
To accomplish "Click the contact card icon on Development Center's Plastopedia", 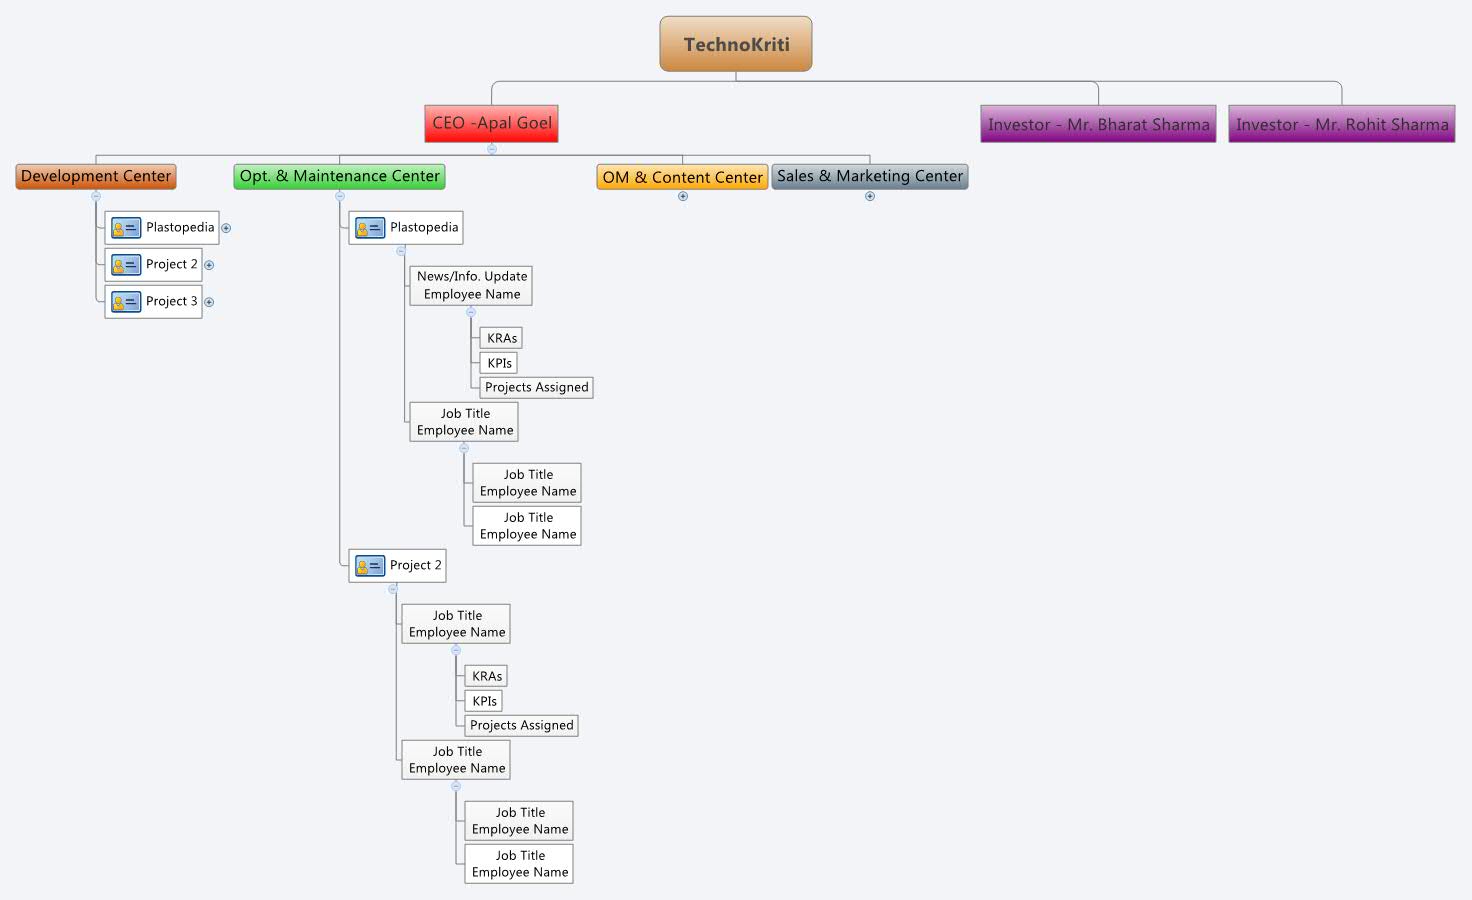I will 125,227.
